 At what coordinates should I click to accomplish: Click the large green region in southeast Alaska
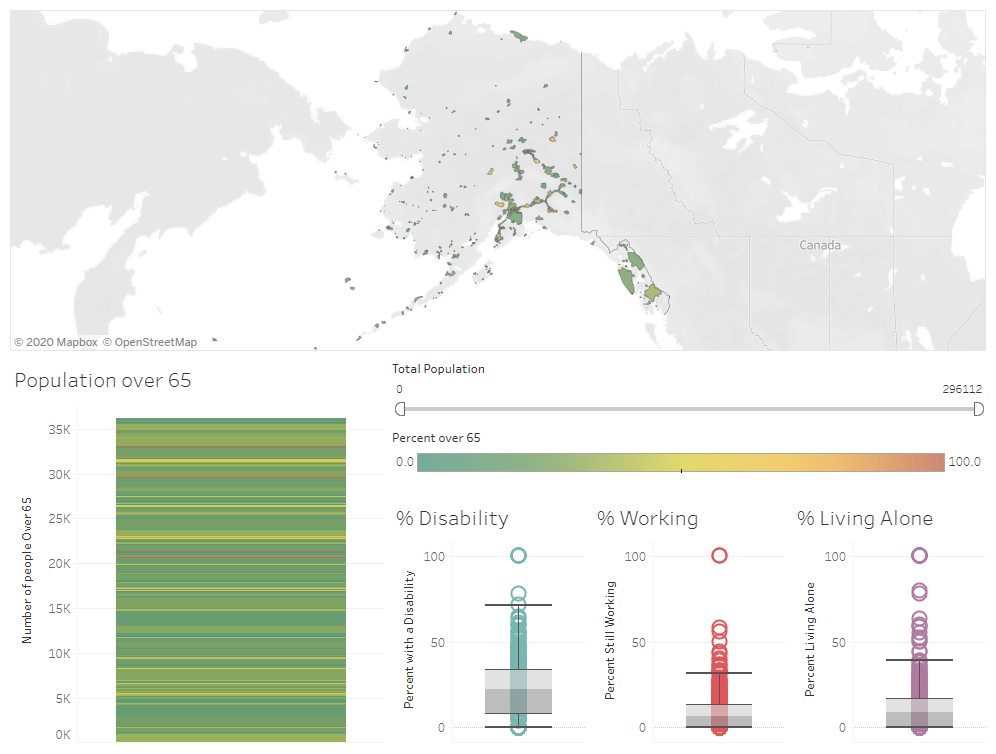(626, 280)
